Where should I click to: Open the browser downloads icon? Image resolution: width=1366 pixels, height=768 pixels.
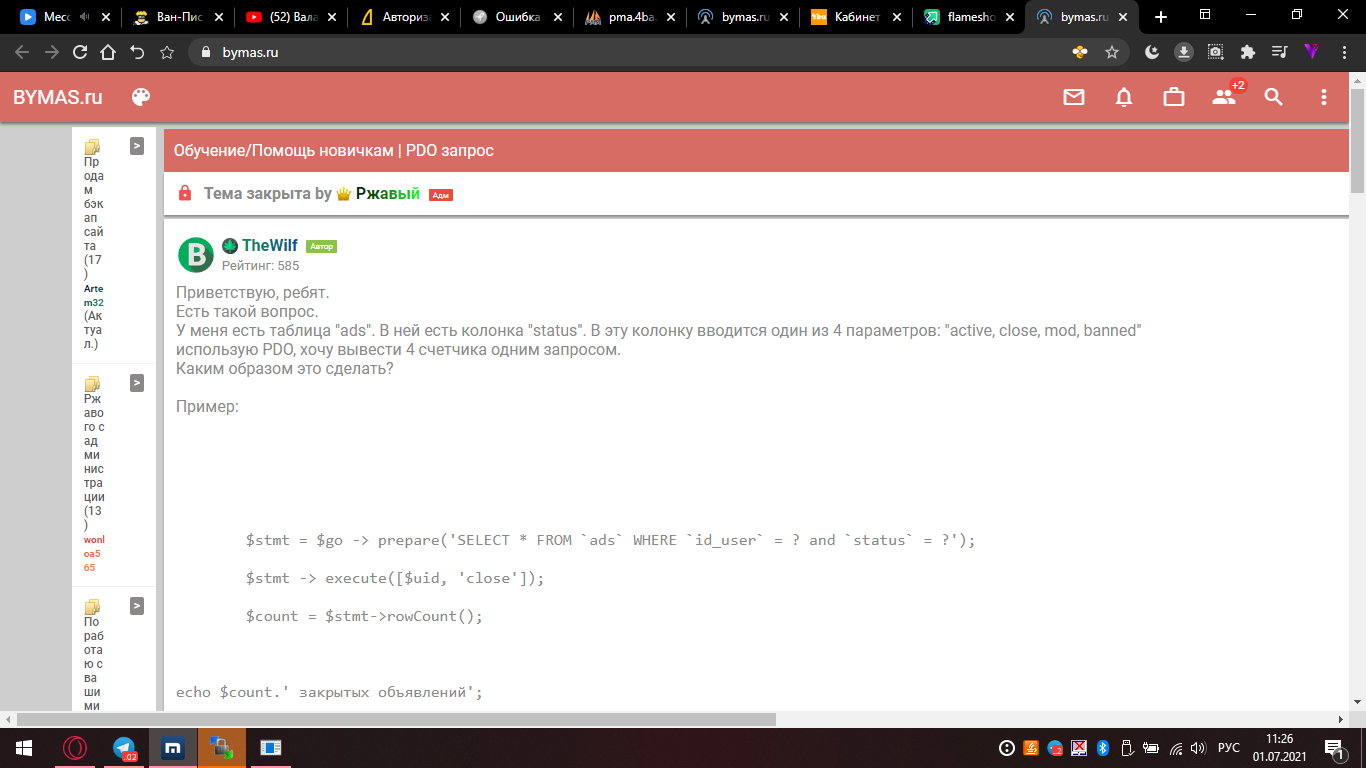click(1183, 52)
